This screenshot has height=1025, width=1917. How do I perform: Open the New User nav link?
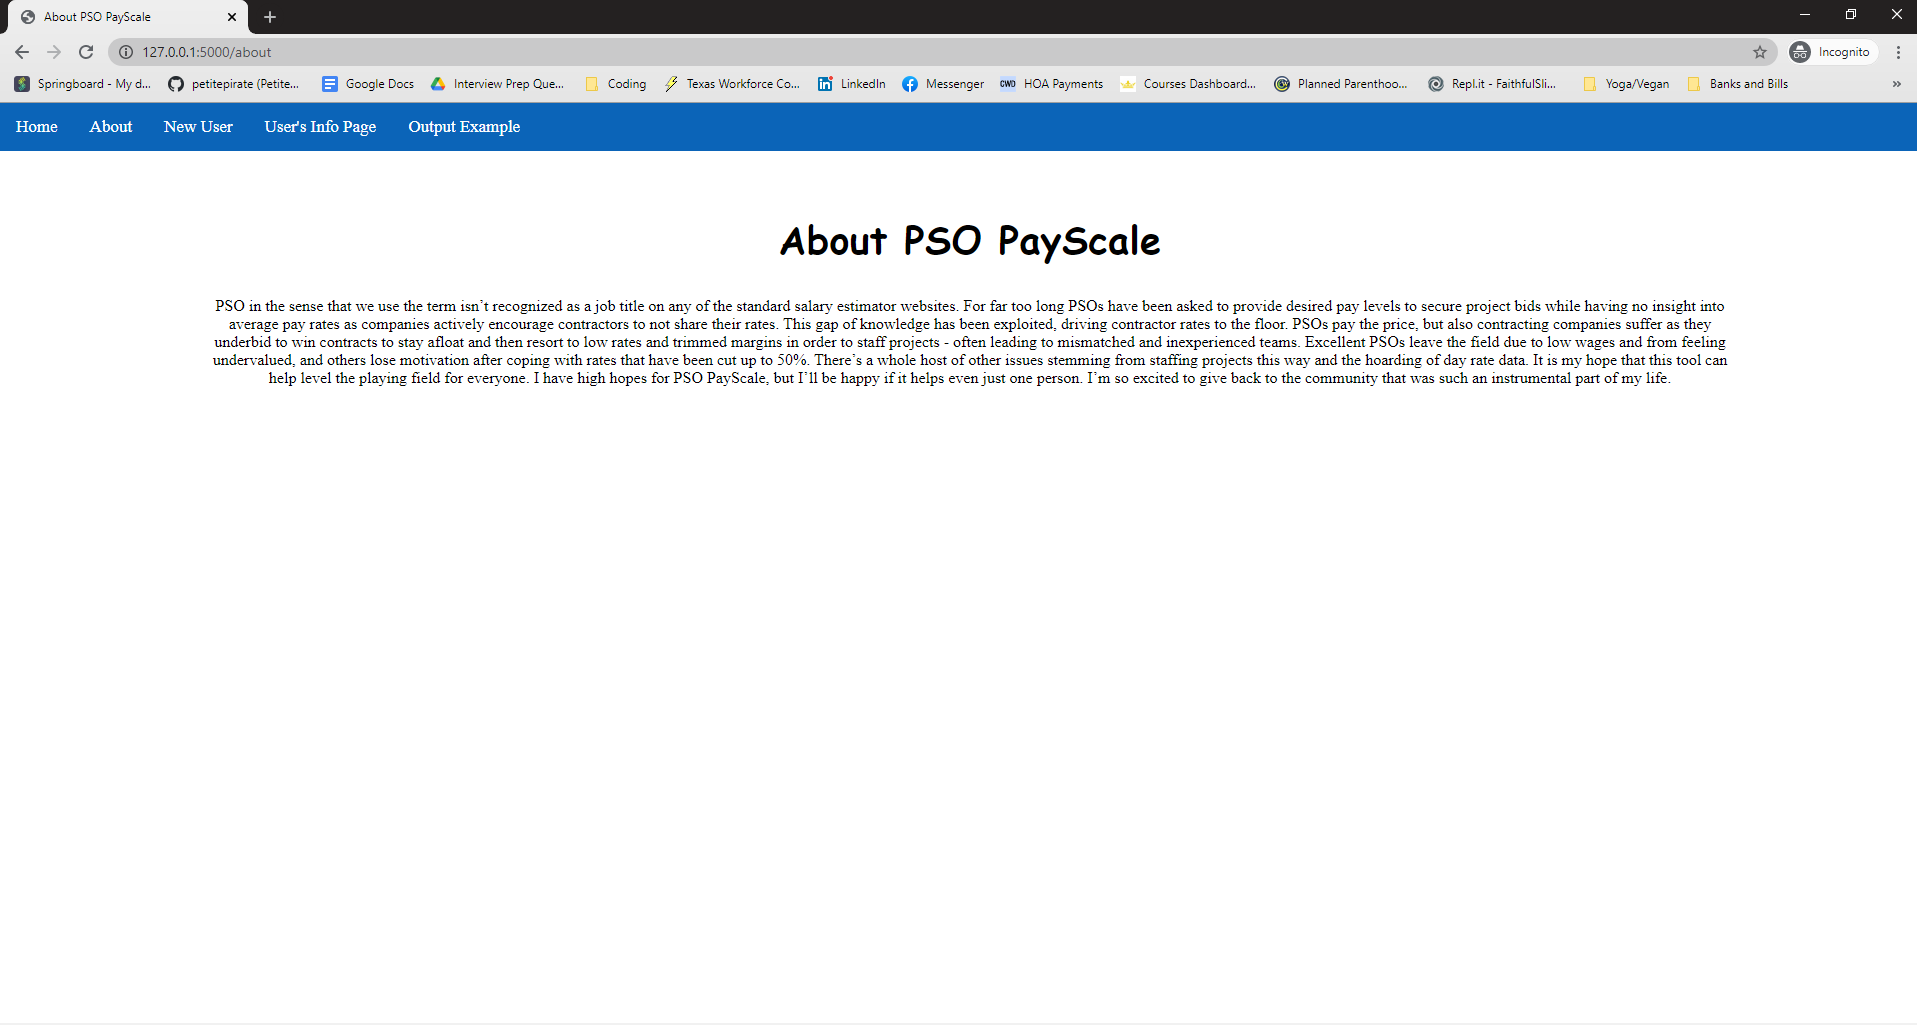click(198, 127)
